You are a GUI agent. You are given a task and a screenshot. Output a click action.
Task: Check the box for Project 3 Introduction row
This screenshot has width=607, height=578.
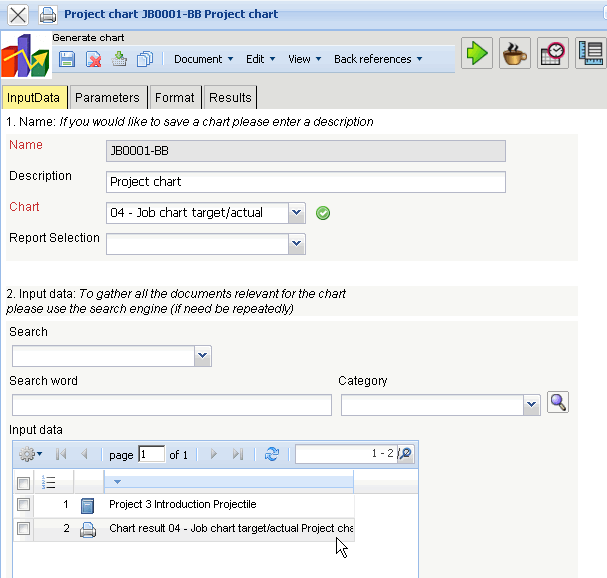[24, 505]
